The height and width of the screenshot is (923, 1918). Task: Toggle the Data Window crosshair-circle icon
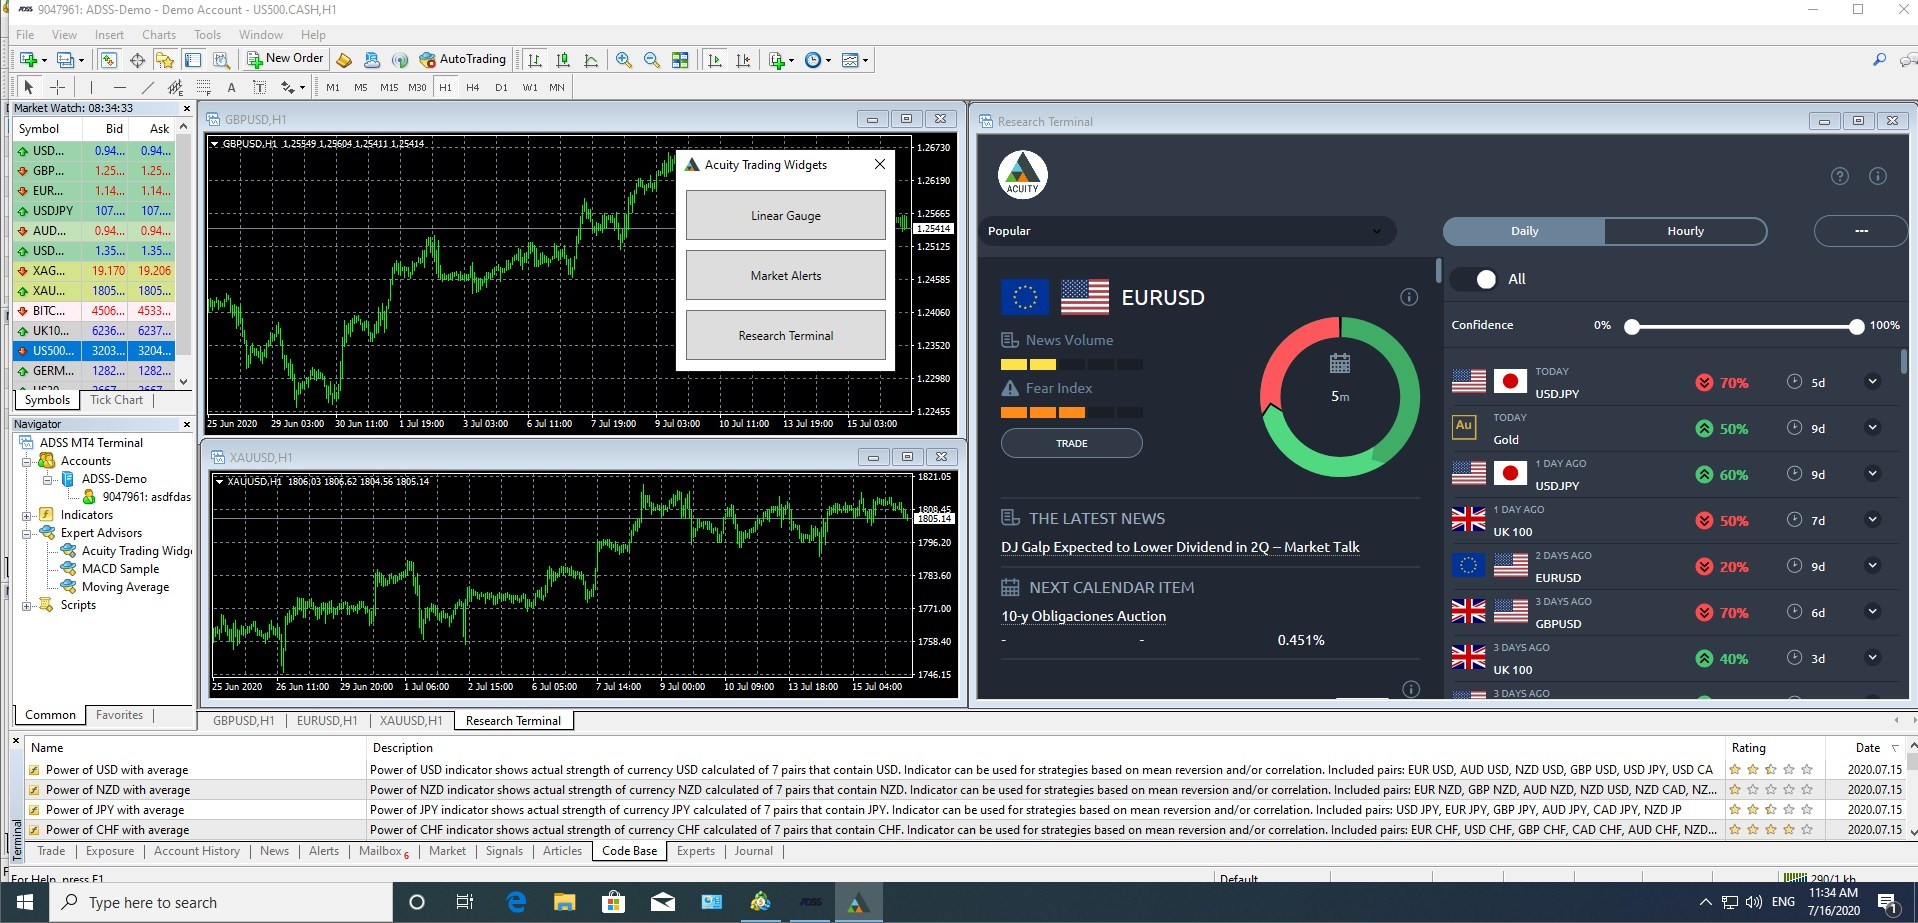[x=137, y=60]
